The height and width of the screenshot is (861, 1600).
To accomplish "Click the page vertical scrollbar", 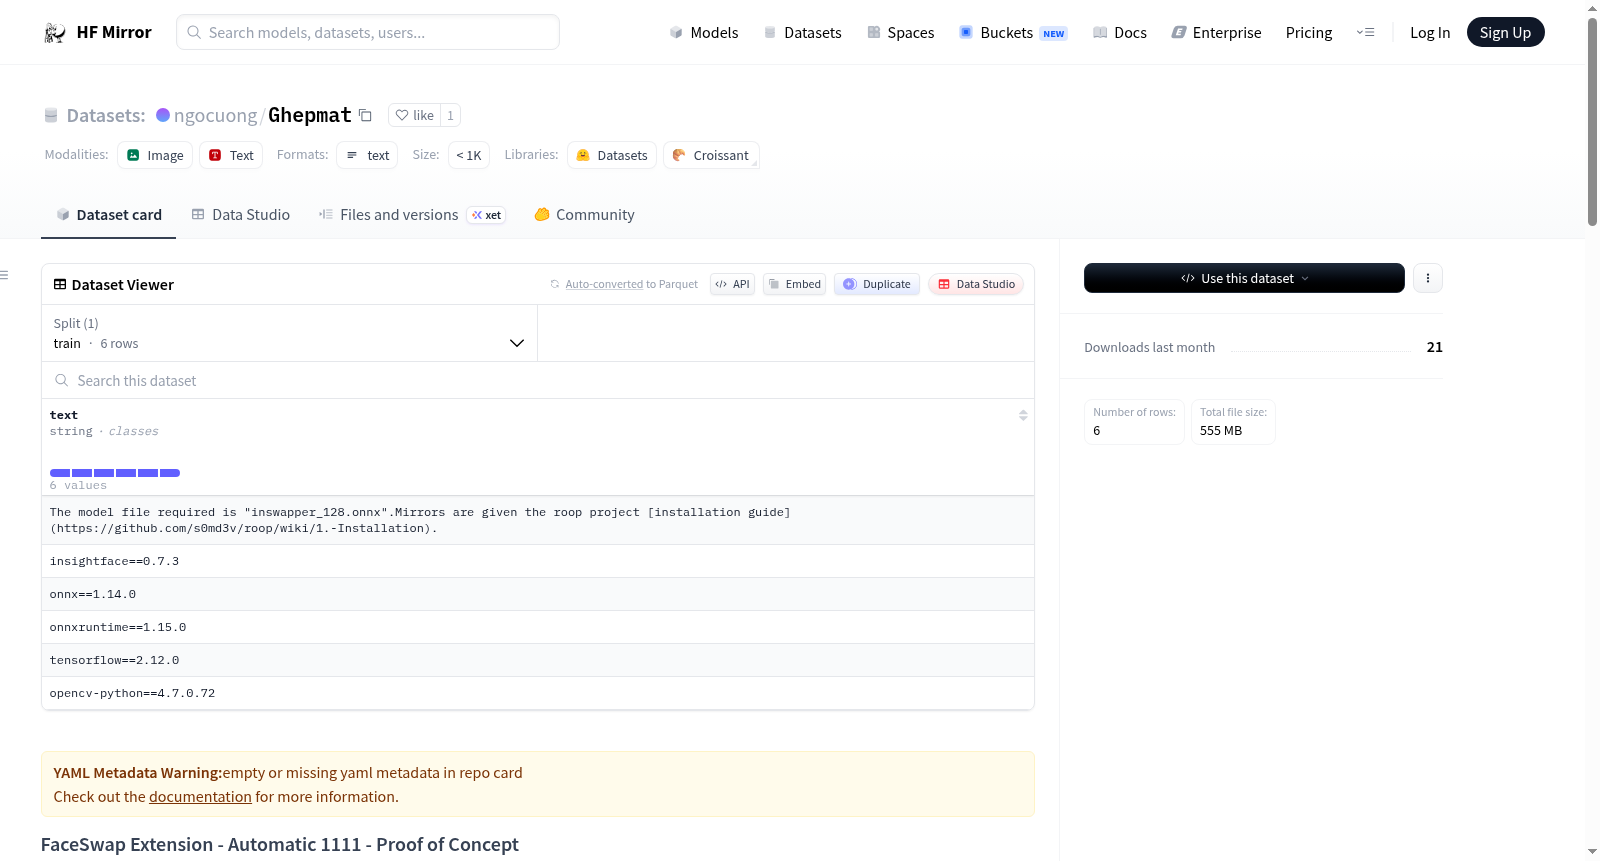I will click(1592, 120).
